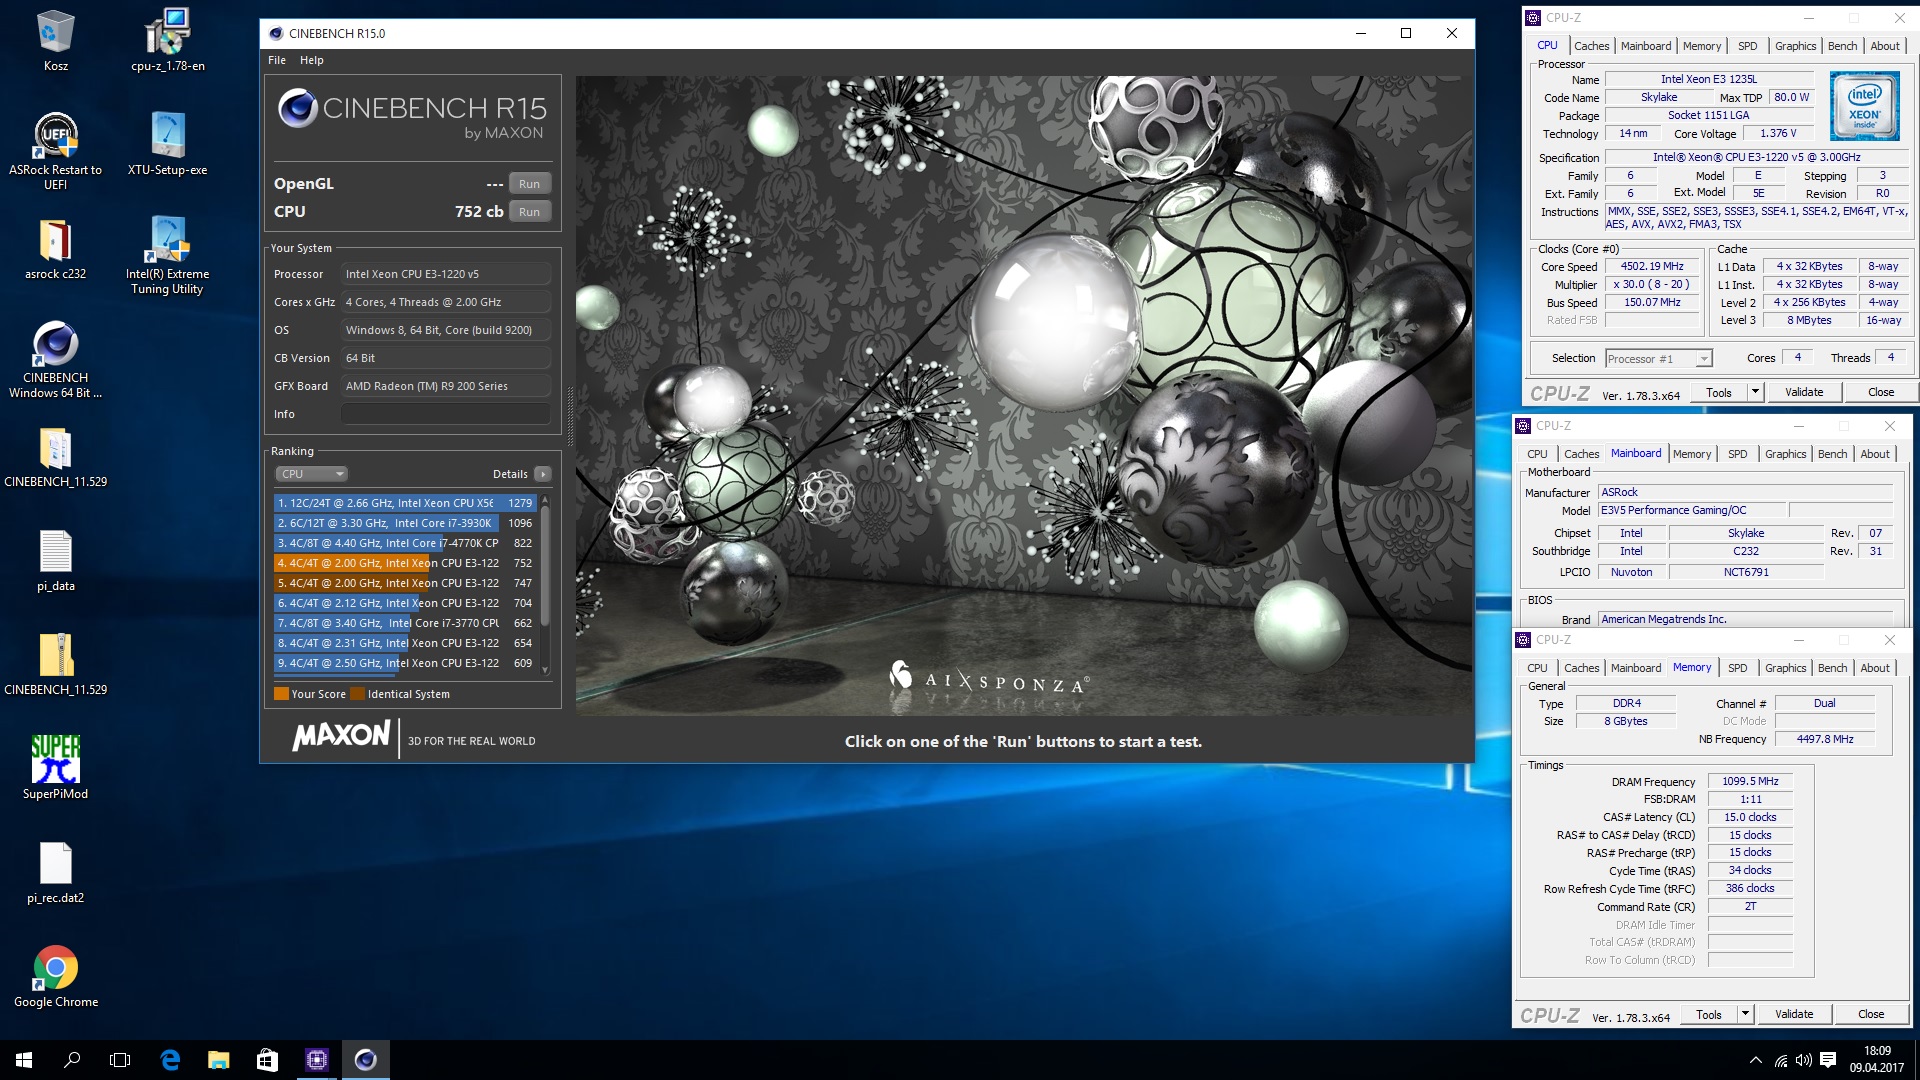Open the Windows Store taskbar icon

tap(267, 1060)
